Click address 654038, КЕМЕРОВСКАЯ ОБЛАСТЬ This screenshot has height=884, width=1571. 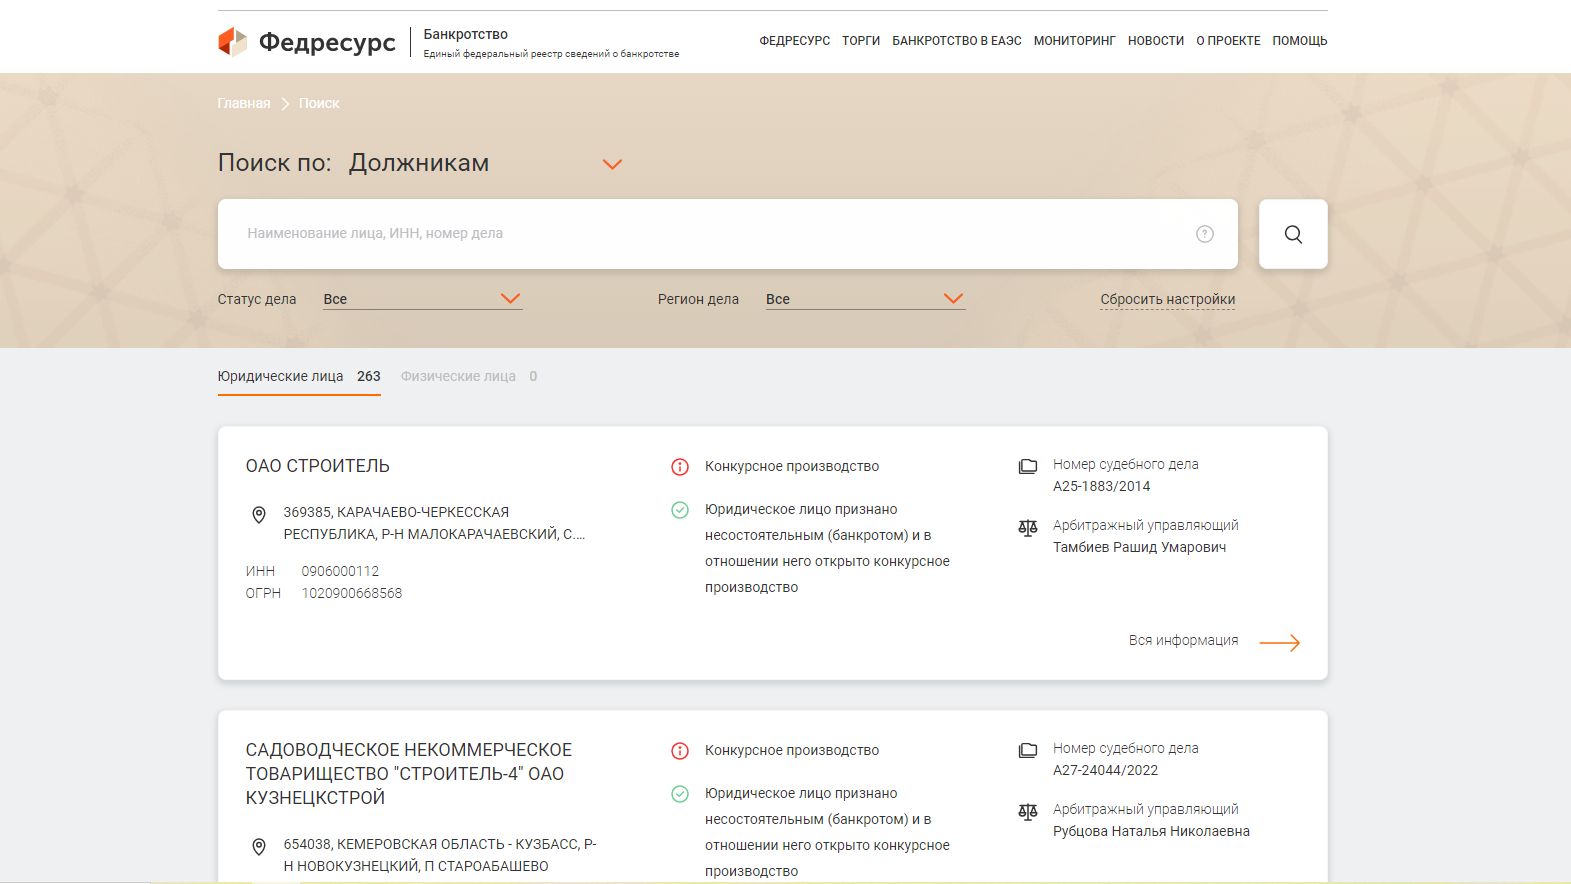440,856
